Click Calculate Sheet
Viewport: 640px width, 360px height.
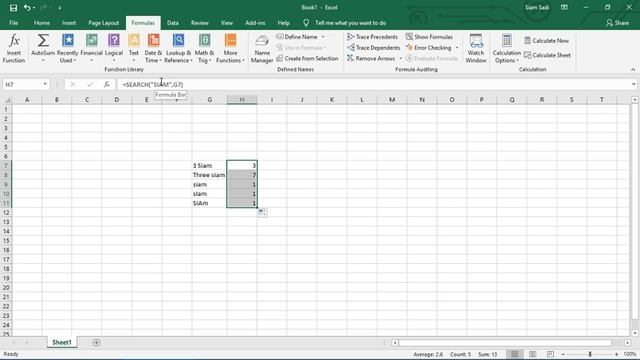(547, 55)
